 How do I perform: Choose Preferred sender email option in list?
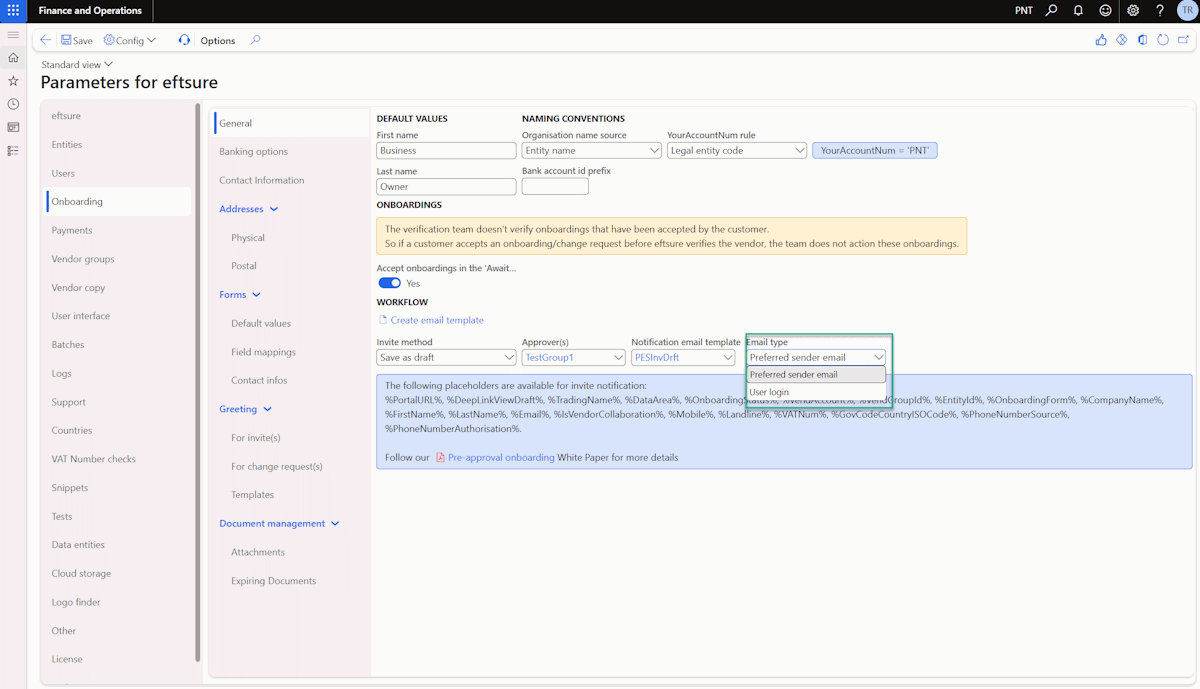tap(816, 374)
